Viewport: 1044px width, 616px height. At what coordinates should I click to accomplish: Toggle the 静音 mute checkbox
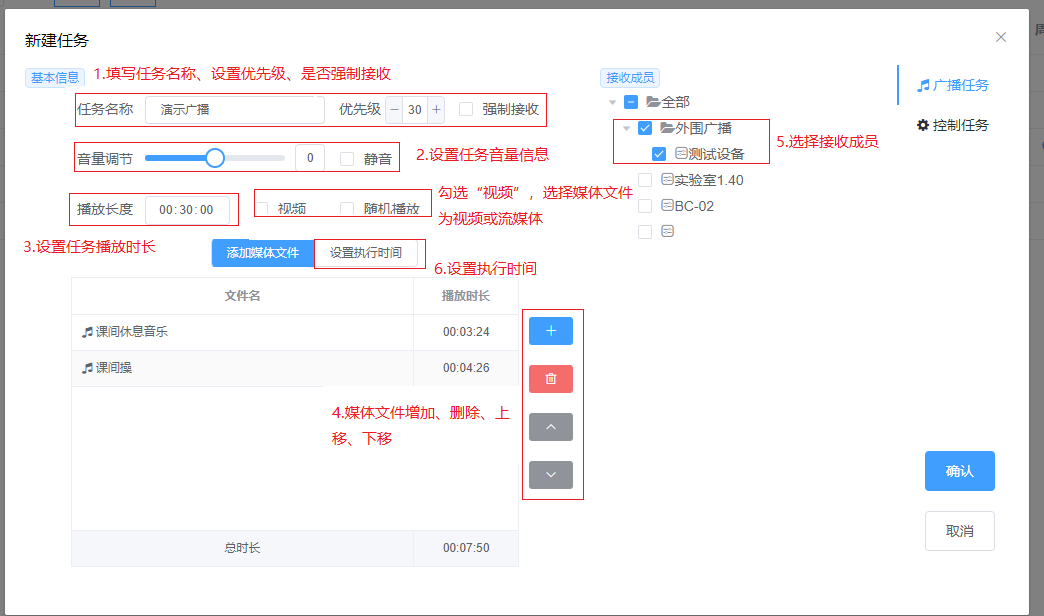pos(347,158)
